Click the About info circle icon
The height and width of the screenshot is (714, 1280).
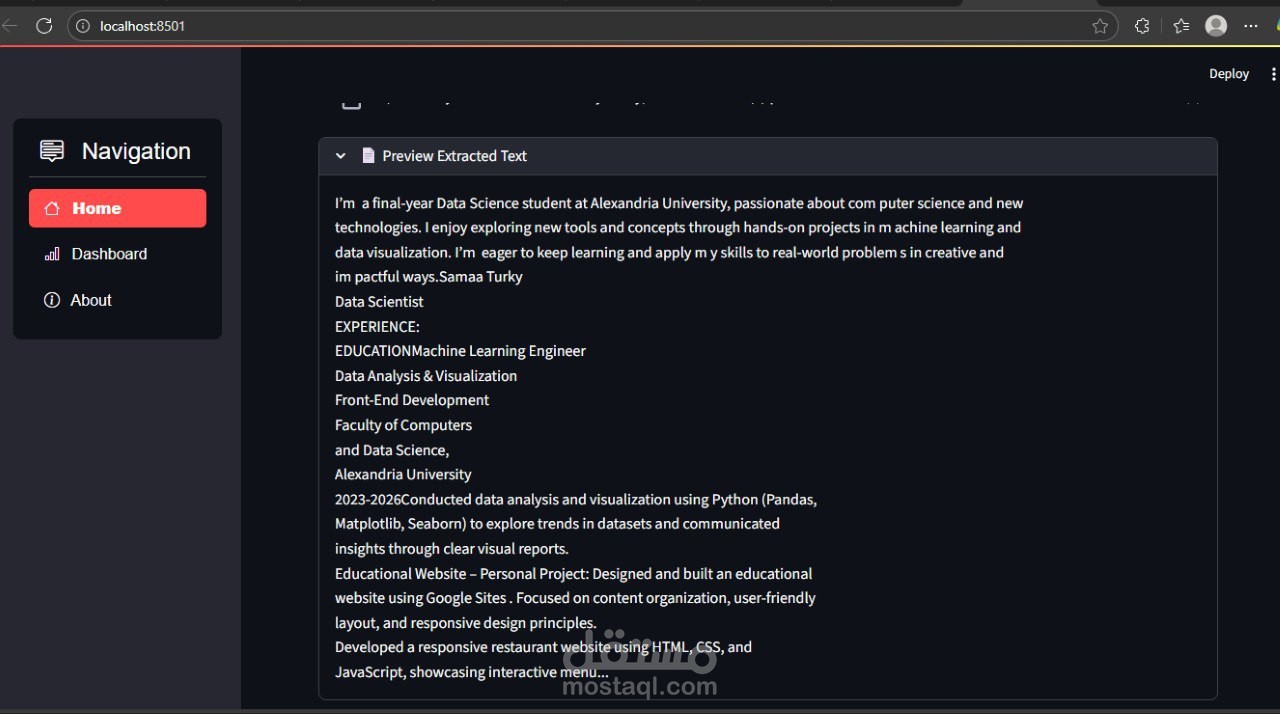[52, 300]
